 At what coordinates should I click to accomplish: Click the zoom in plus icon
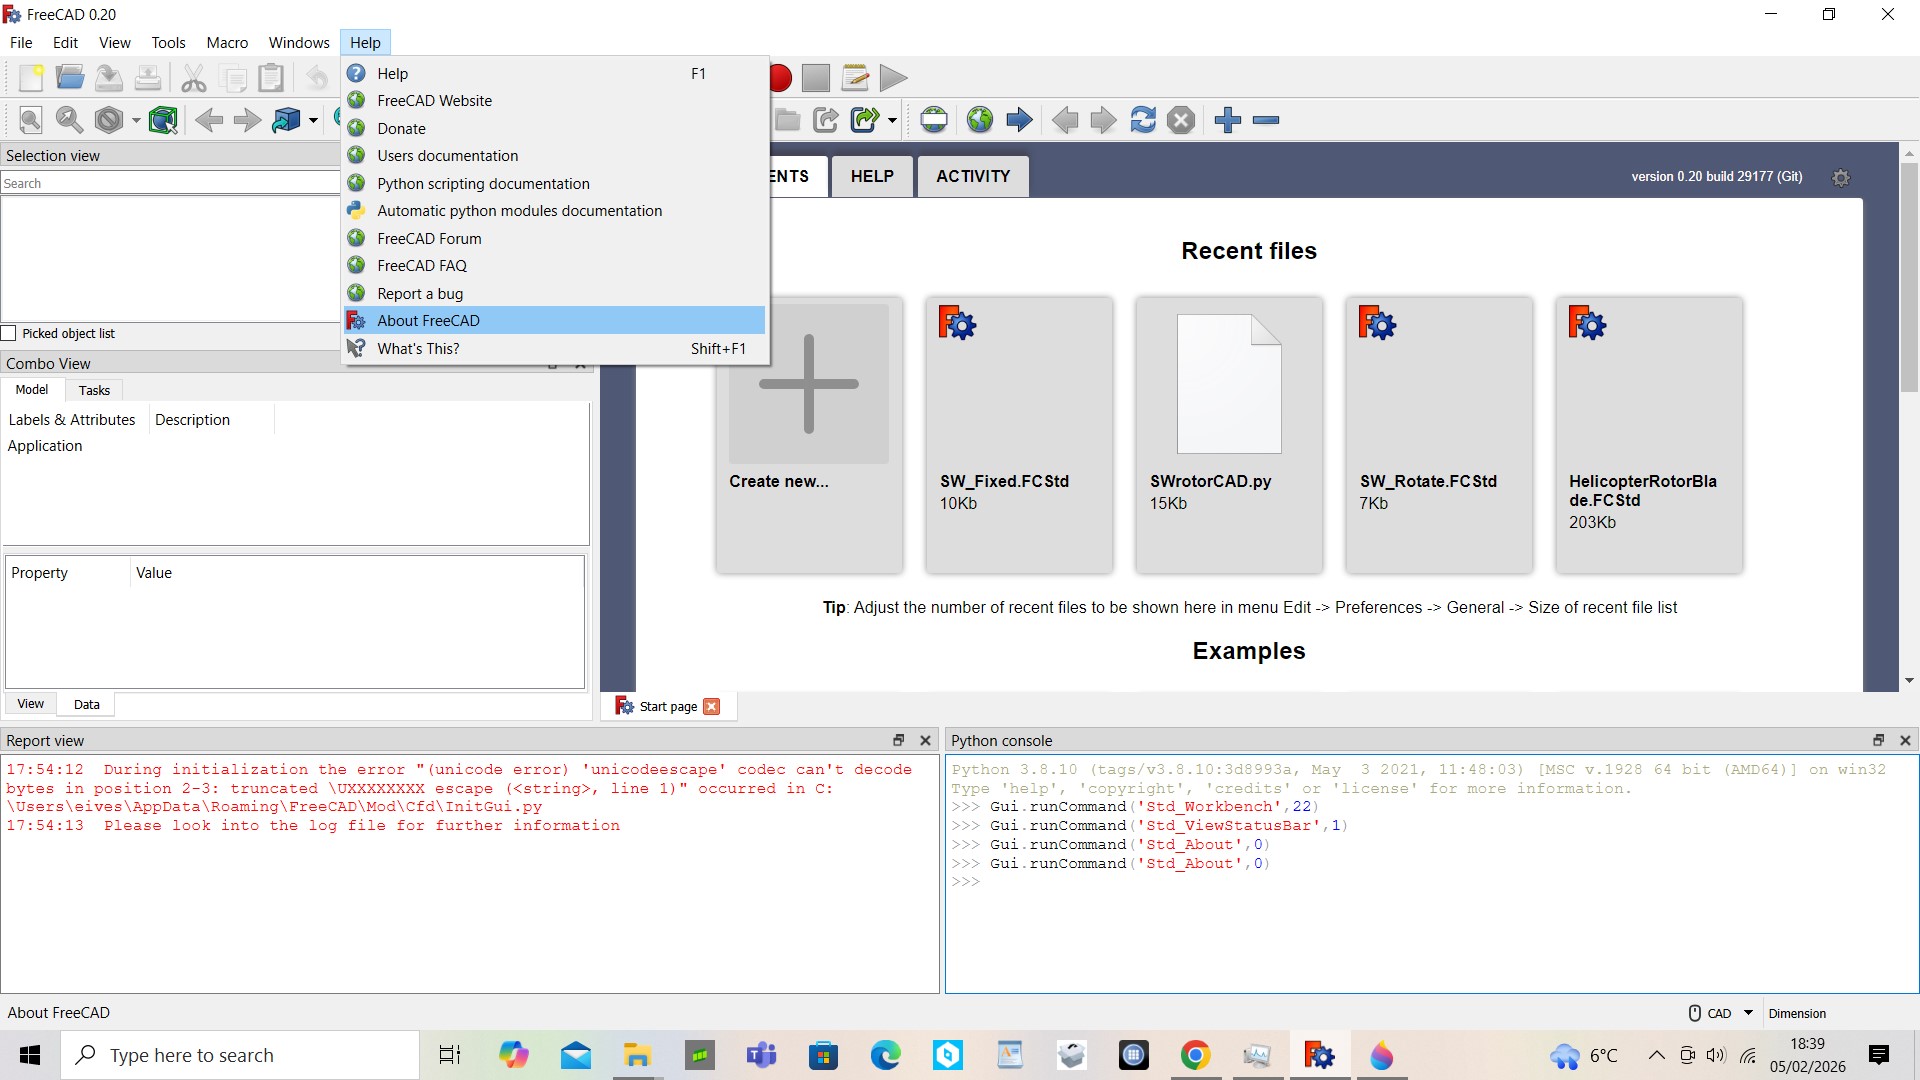point(1226,120)
